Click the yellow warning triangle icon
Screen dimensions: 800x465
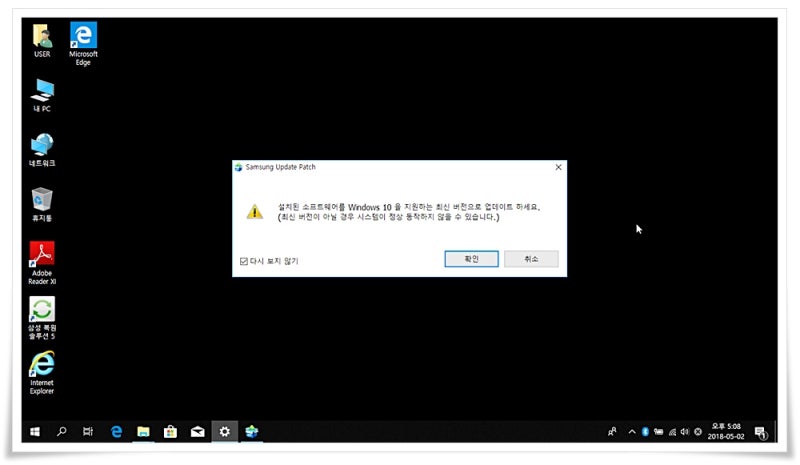[x=255, y=211]
